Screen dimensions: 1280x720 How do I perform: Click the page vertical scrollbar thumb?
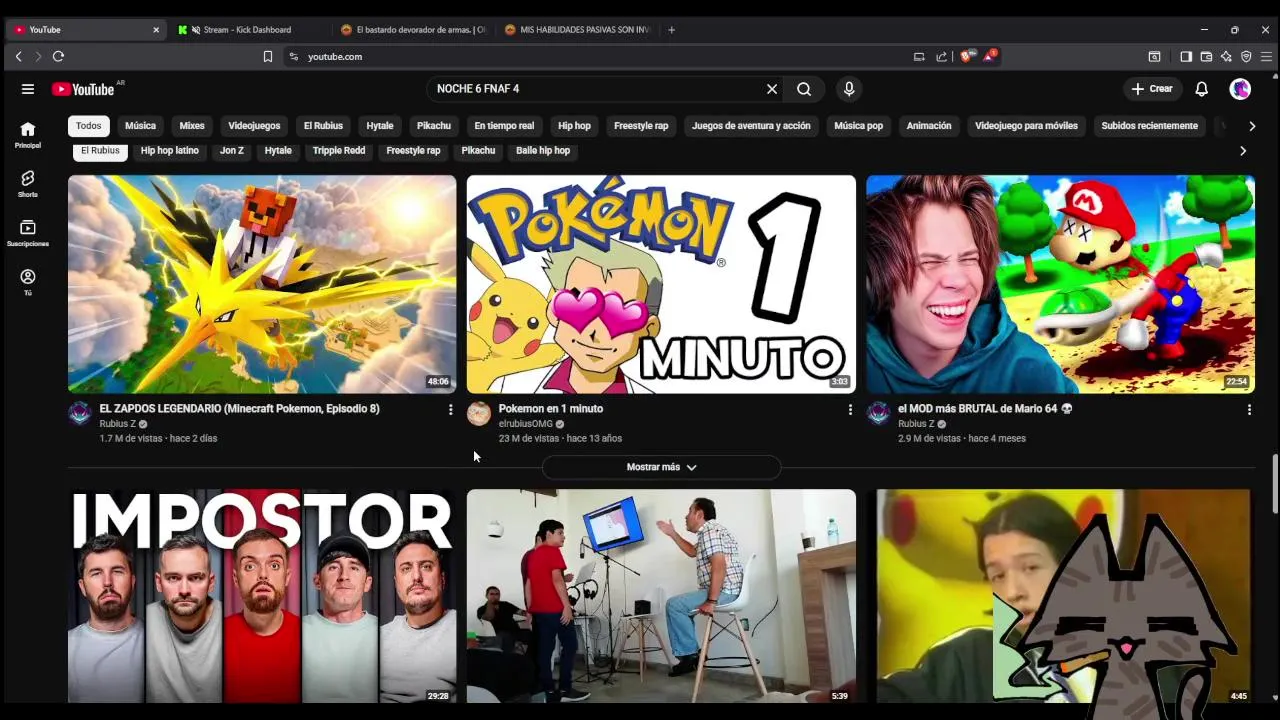[x=1274, y=485]
